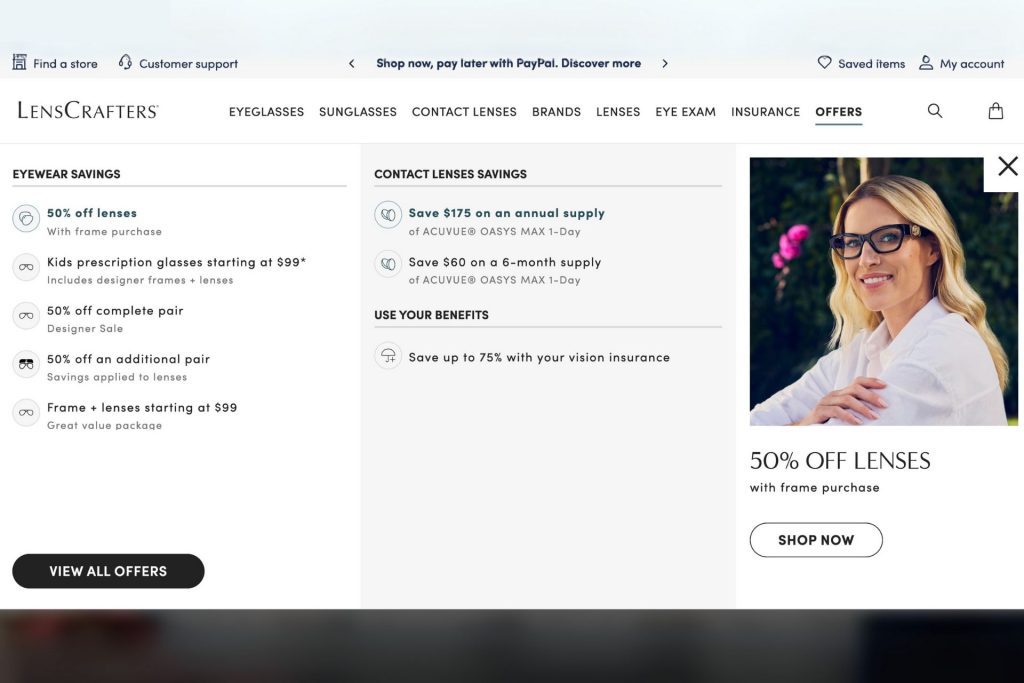This screenshot has width=1024, height=683.
Task: Click the glasses icon beside Kids prescription glasses offer
Action: [26, 267]
